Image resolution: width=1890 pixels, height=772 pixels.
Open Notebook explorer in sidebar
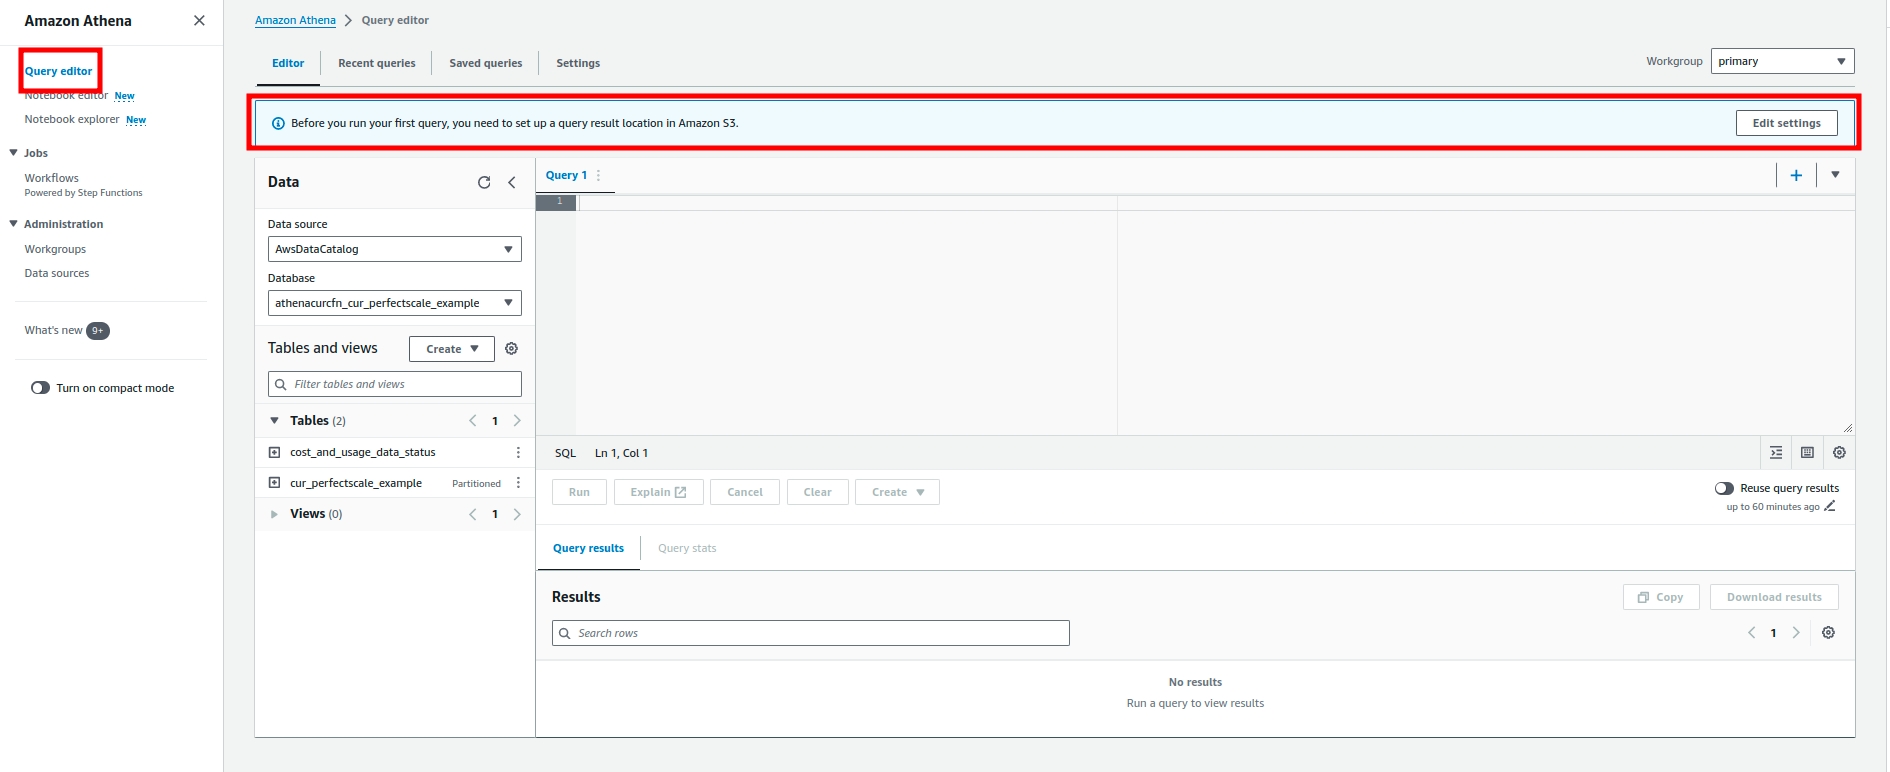coord(72,119)
